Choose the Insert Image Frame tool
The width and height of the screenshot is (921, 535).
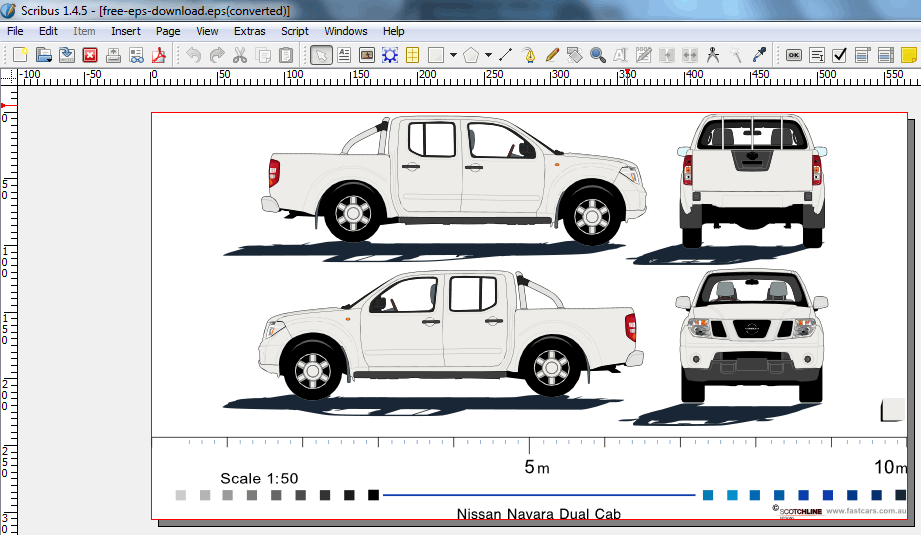[367, 55]
